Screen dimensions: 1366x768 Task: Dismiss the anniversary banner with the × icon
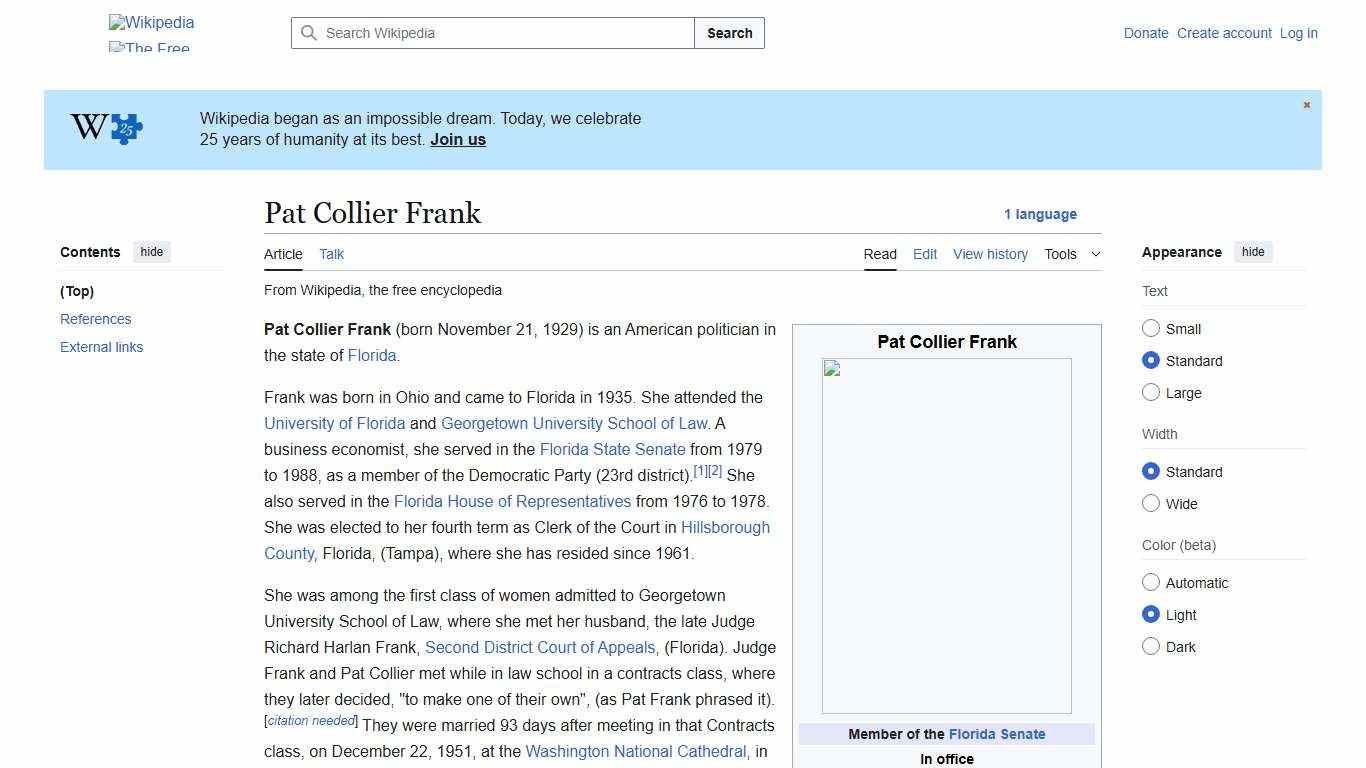click(x=1306, y=104)
